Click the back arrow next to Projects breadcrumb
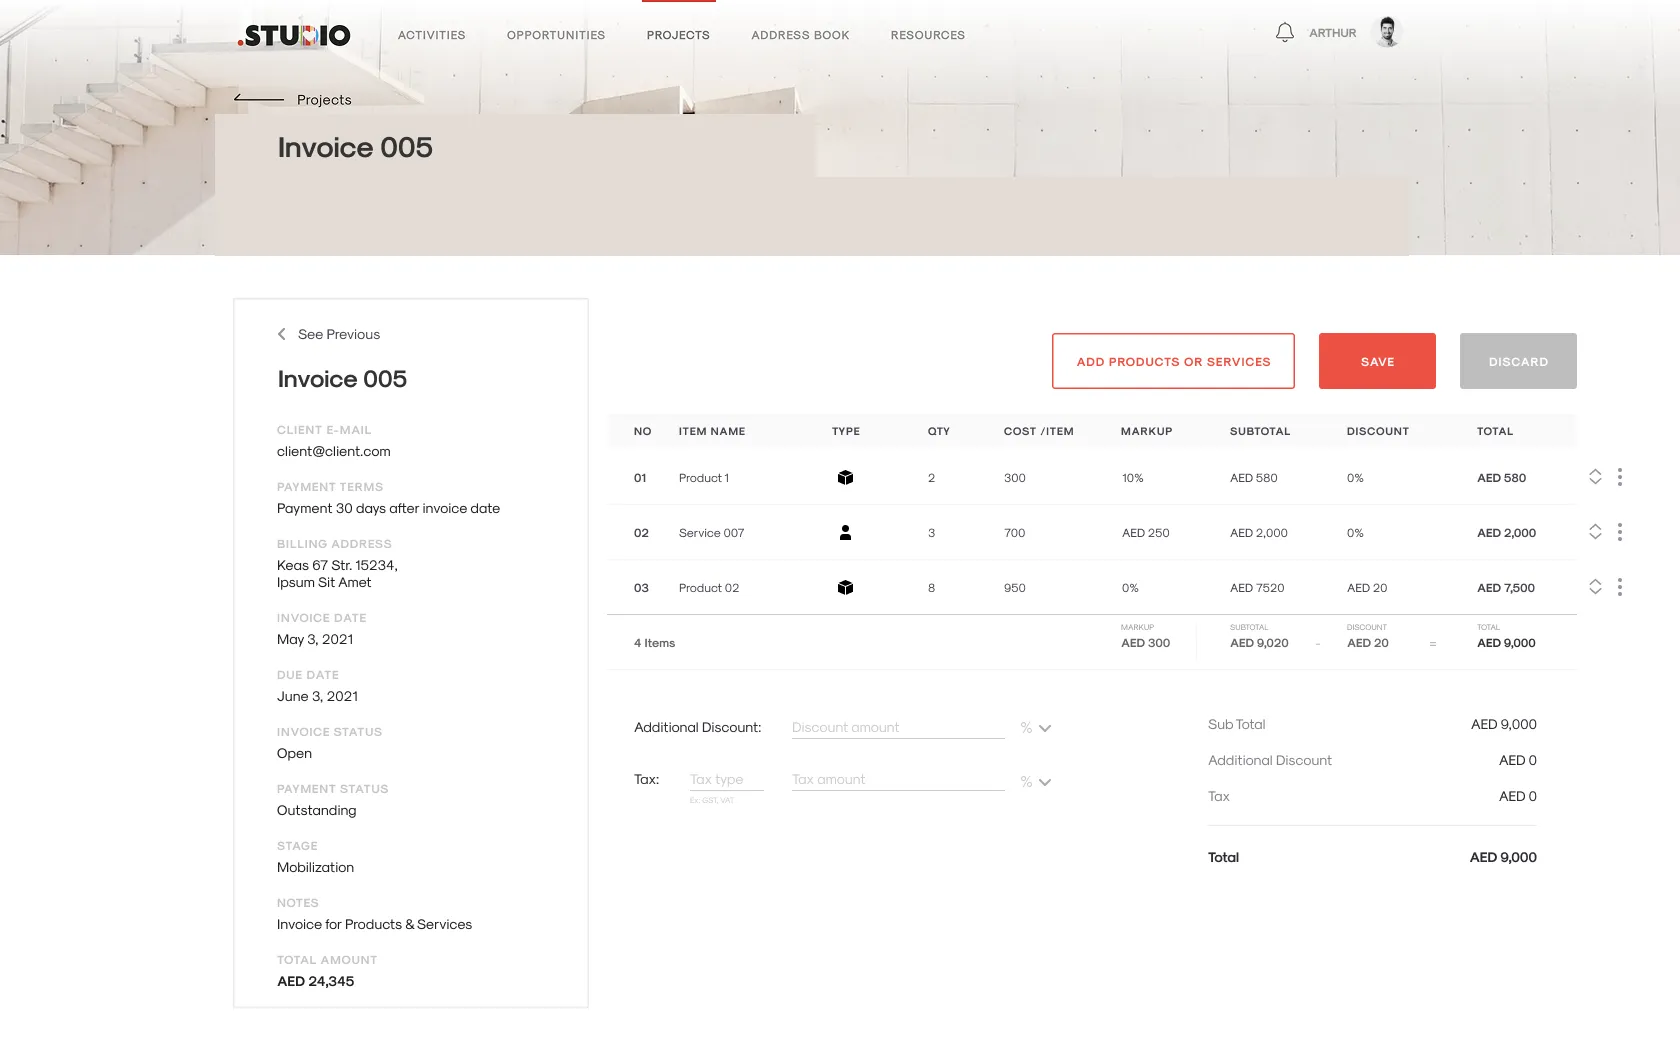The height and width of the screenshot is (1040, 1680). point(260,98)
